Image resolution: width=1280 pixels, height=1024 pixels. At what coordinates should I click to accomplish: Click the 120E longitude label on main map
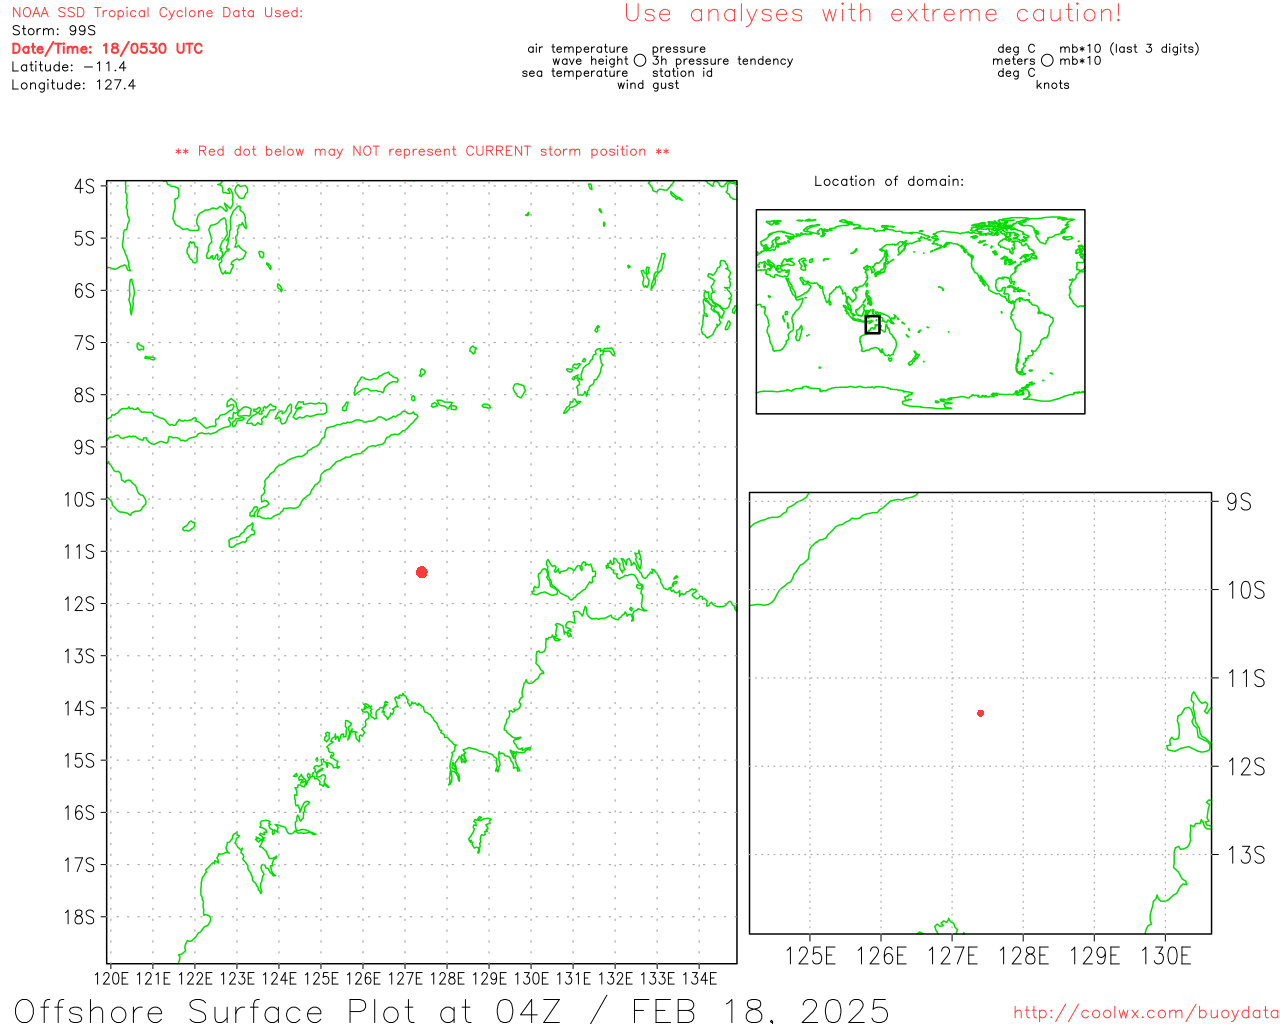pyautogui.click(x=111, y=979)
